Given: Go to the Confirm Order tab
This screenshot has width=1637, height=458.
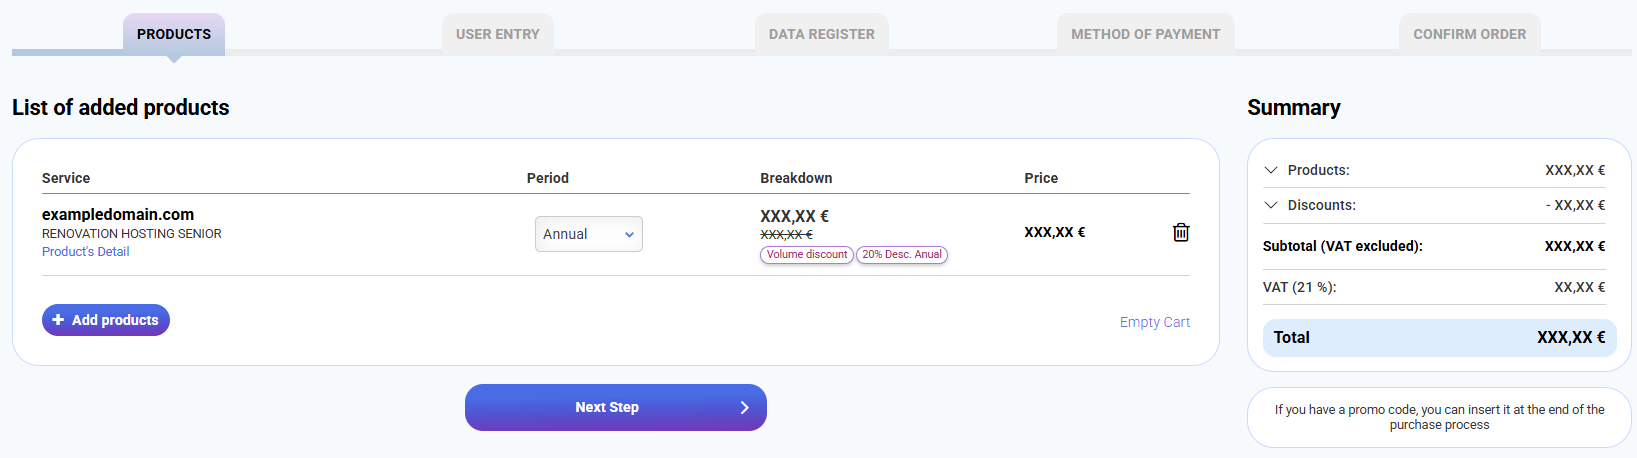Looking at the screenshot, I should point(1469,34).
